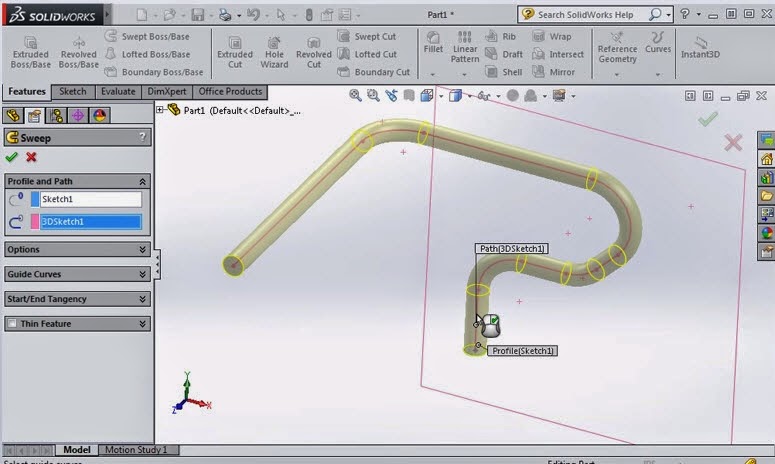The image size is (775, 464).
Task: Open the DimXpertManager tab icon
Action: pyautogui.click(x=78, y=115)
